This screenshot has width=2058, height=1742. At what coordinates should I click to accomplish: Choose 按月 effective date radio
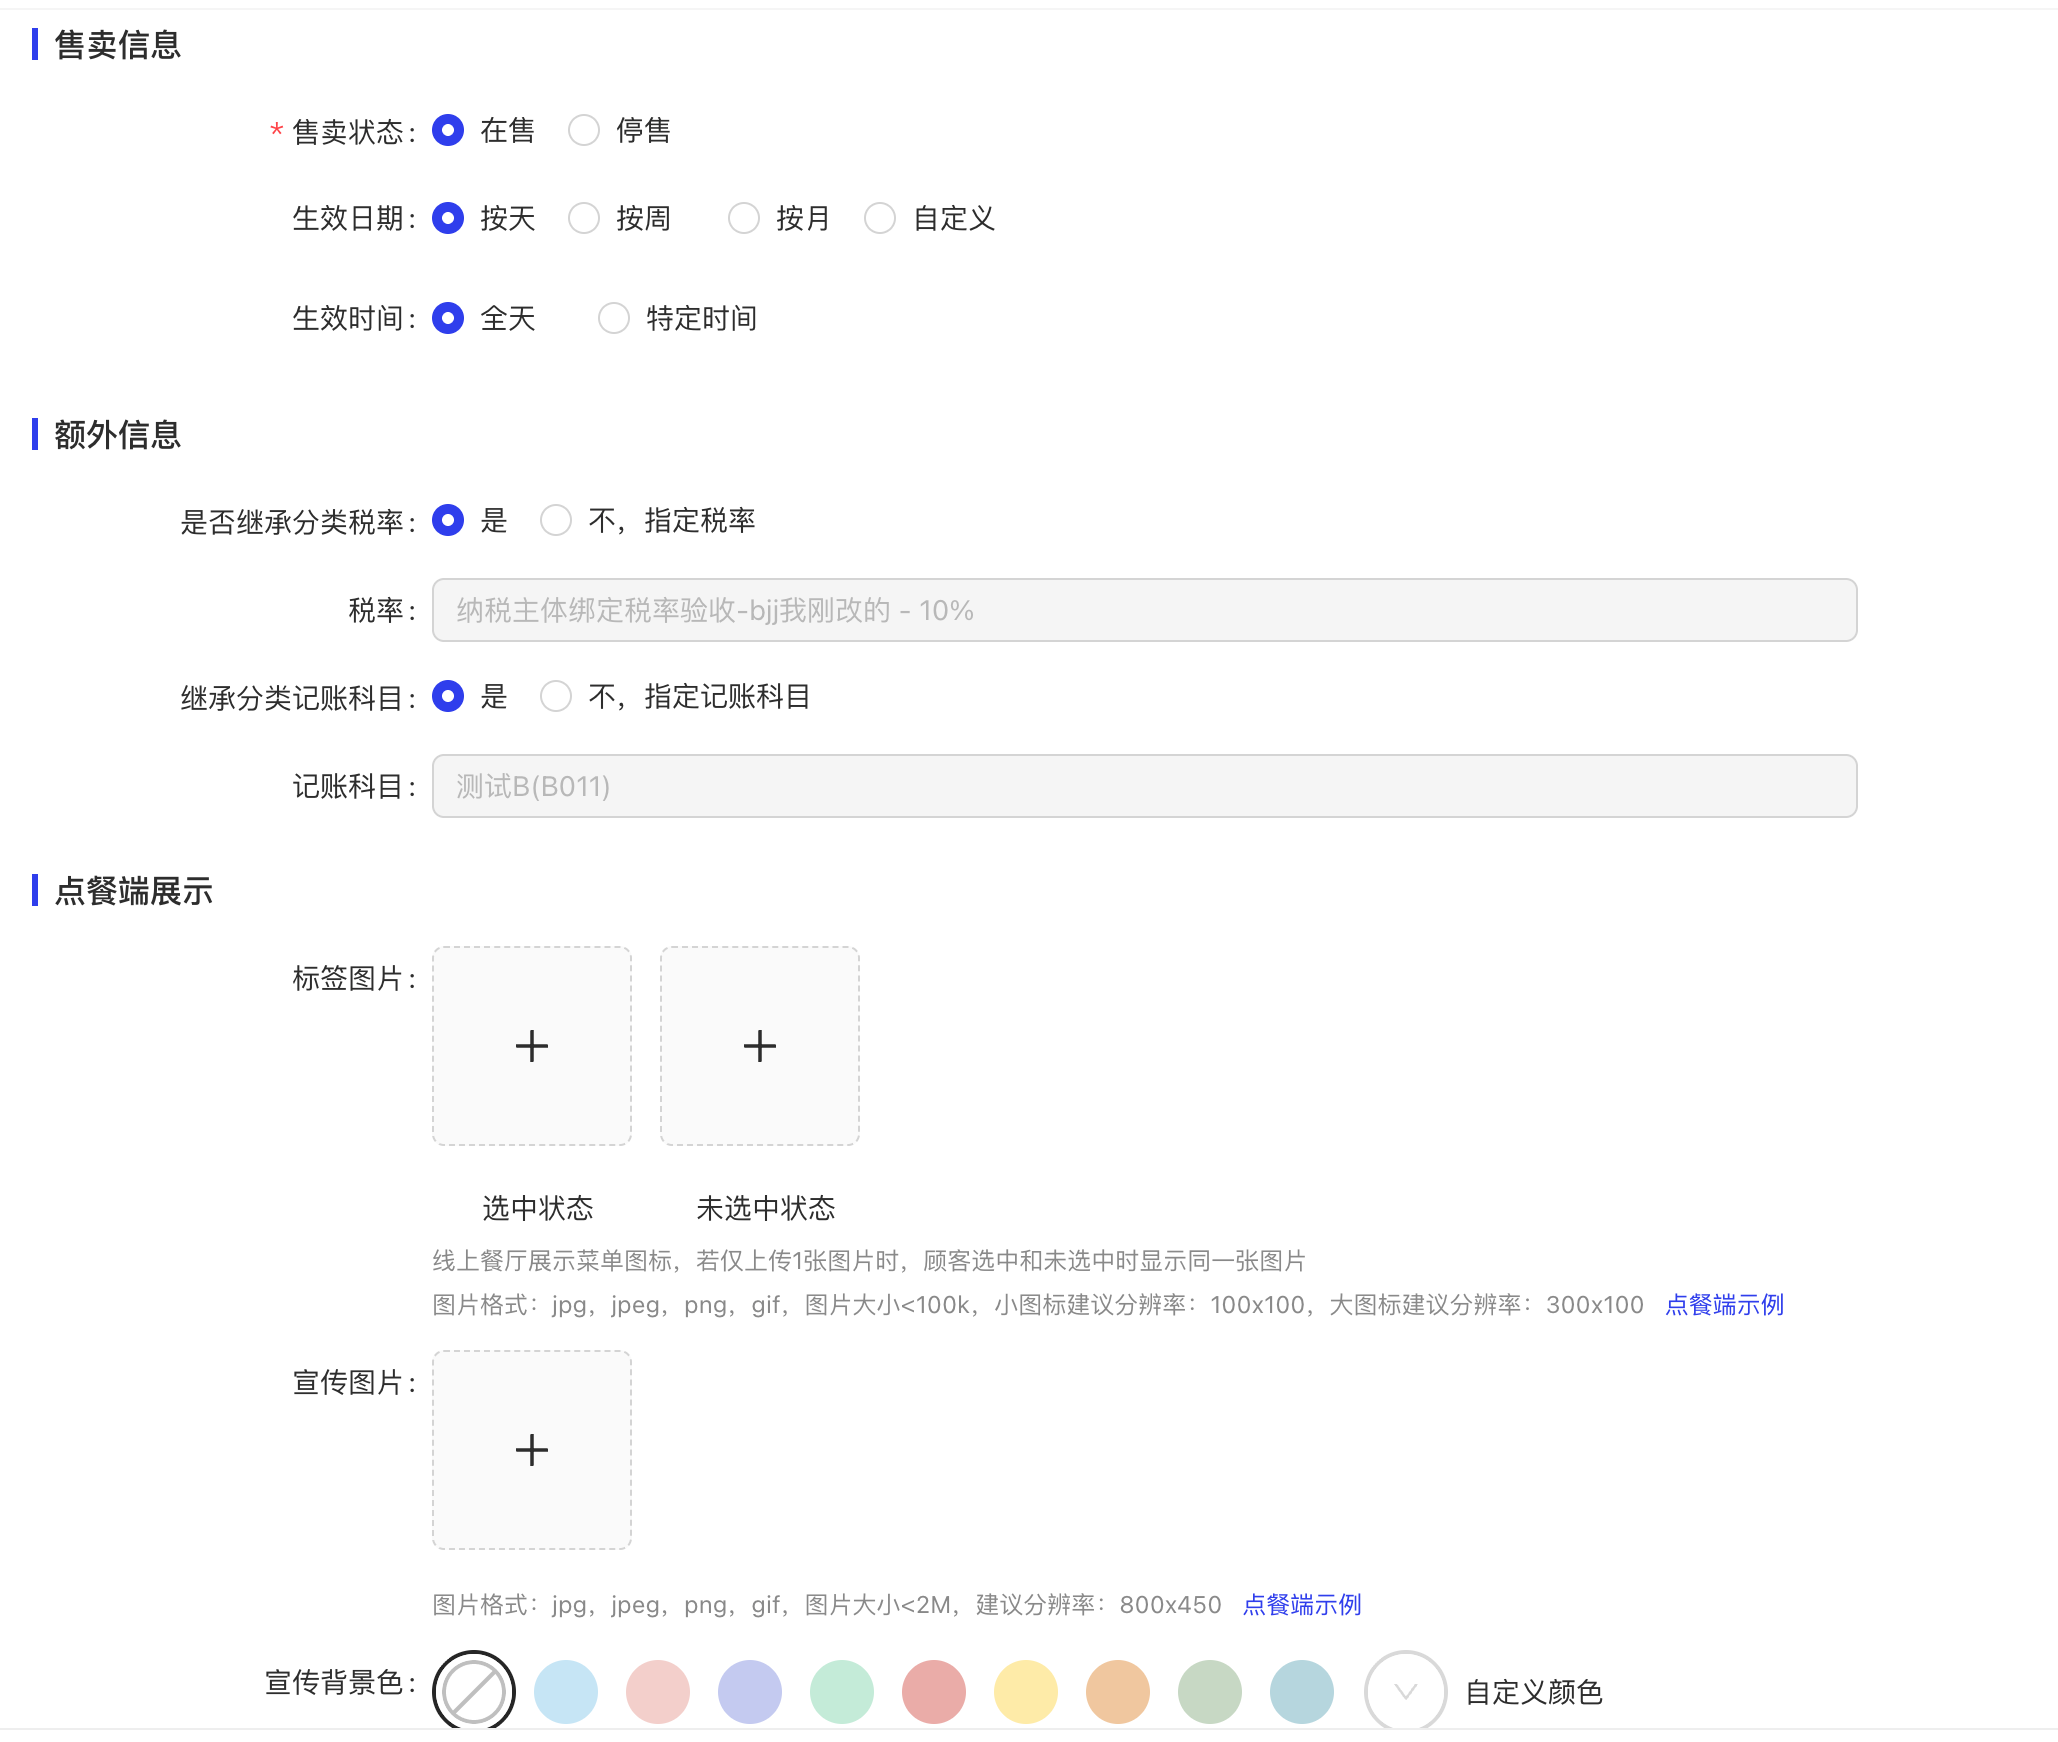coord(744,218)
